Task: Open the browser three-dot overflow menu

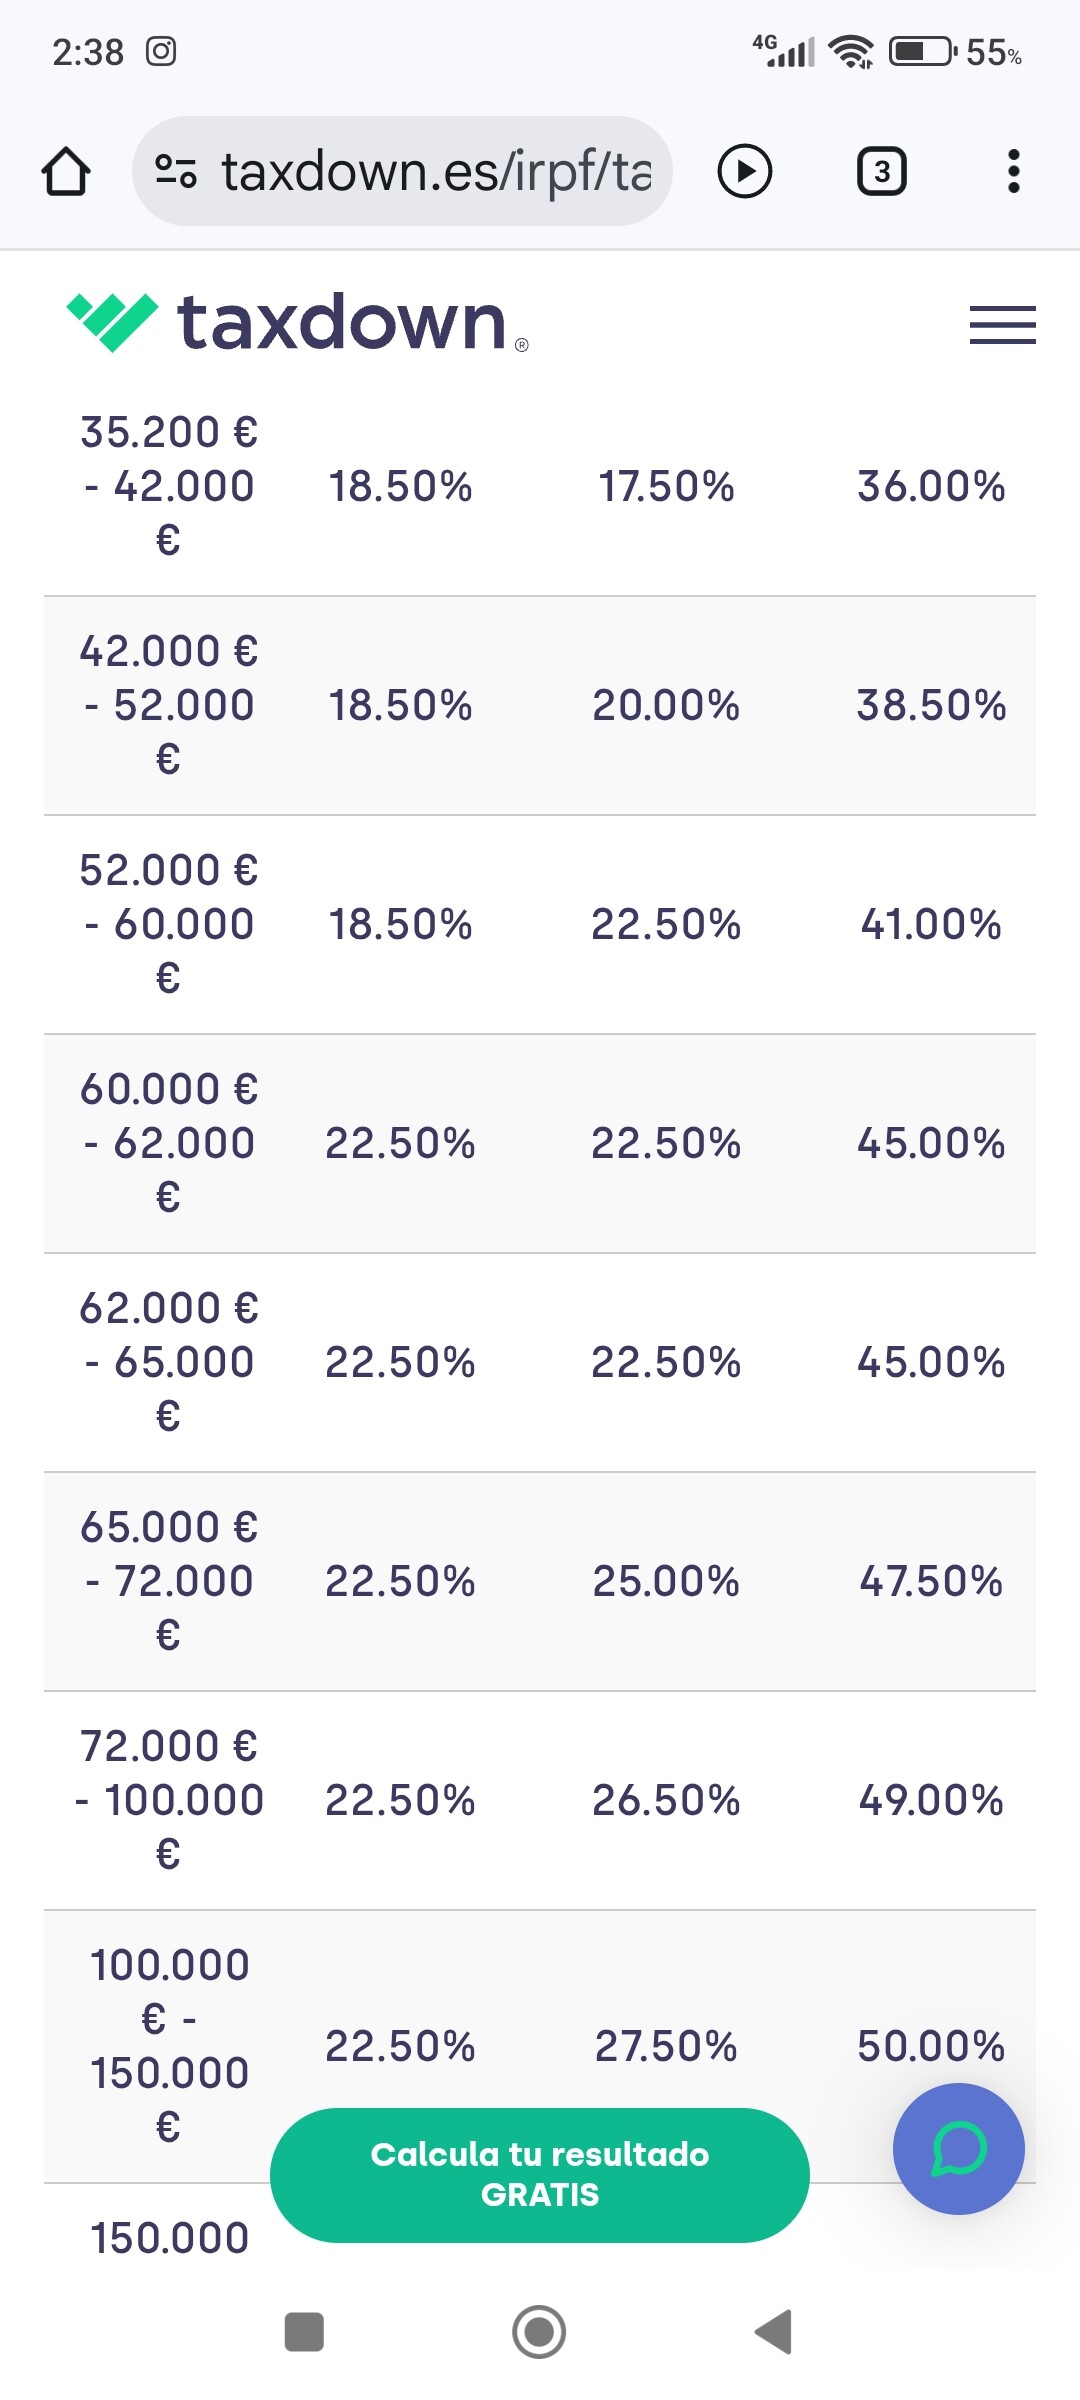Action: [x=1013, y=171]
